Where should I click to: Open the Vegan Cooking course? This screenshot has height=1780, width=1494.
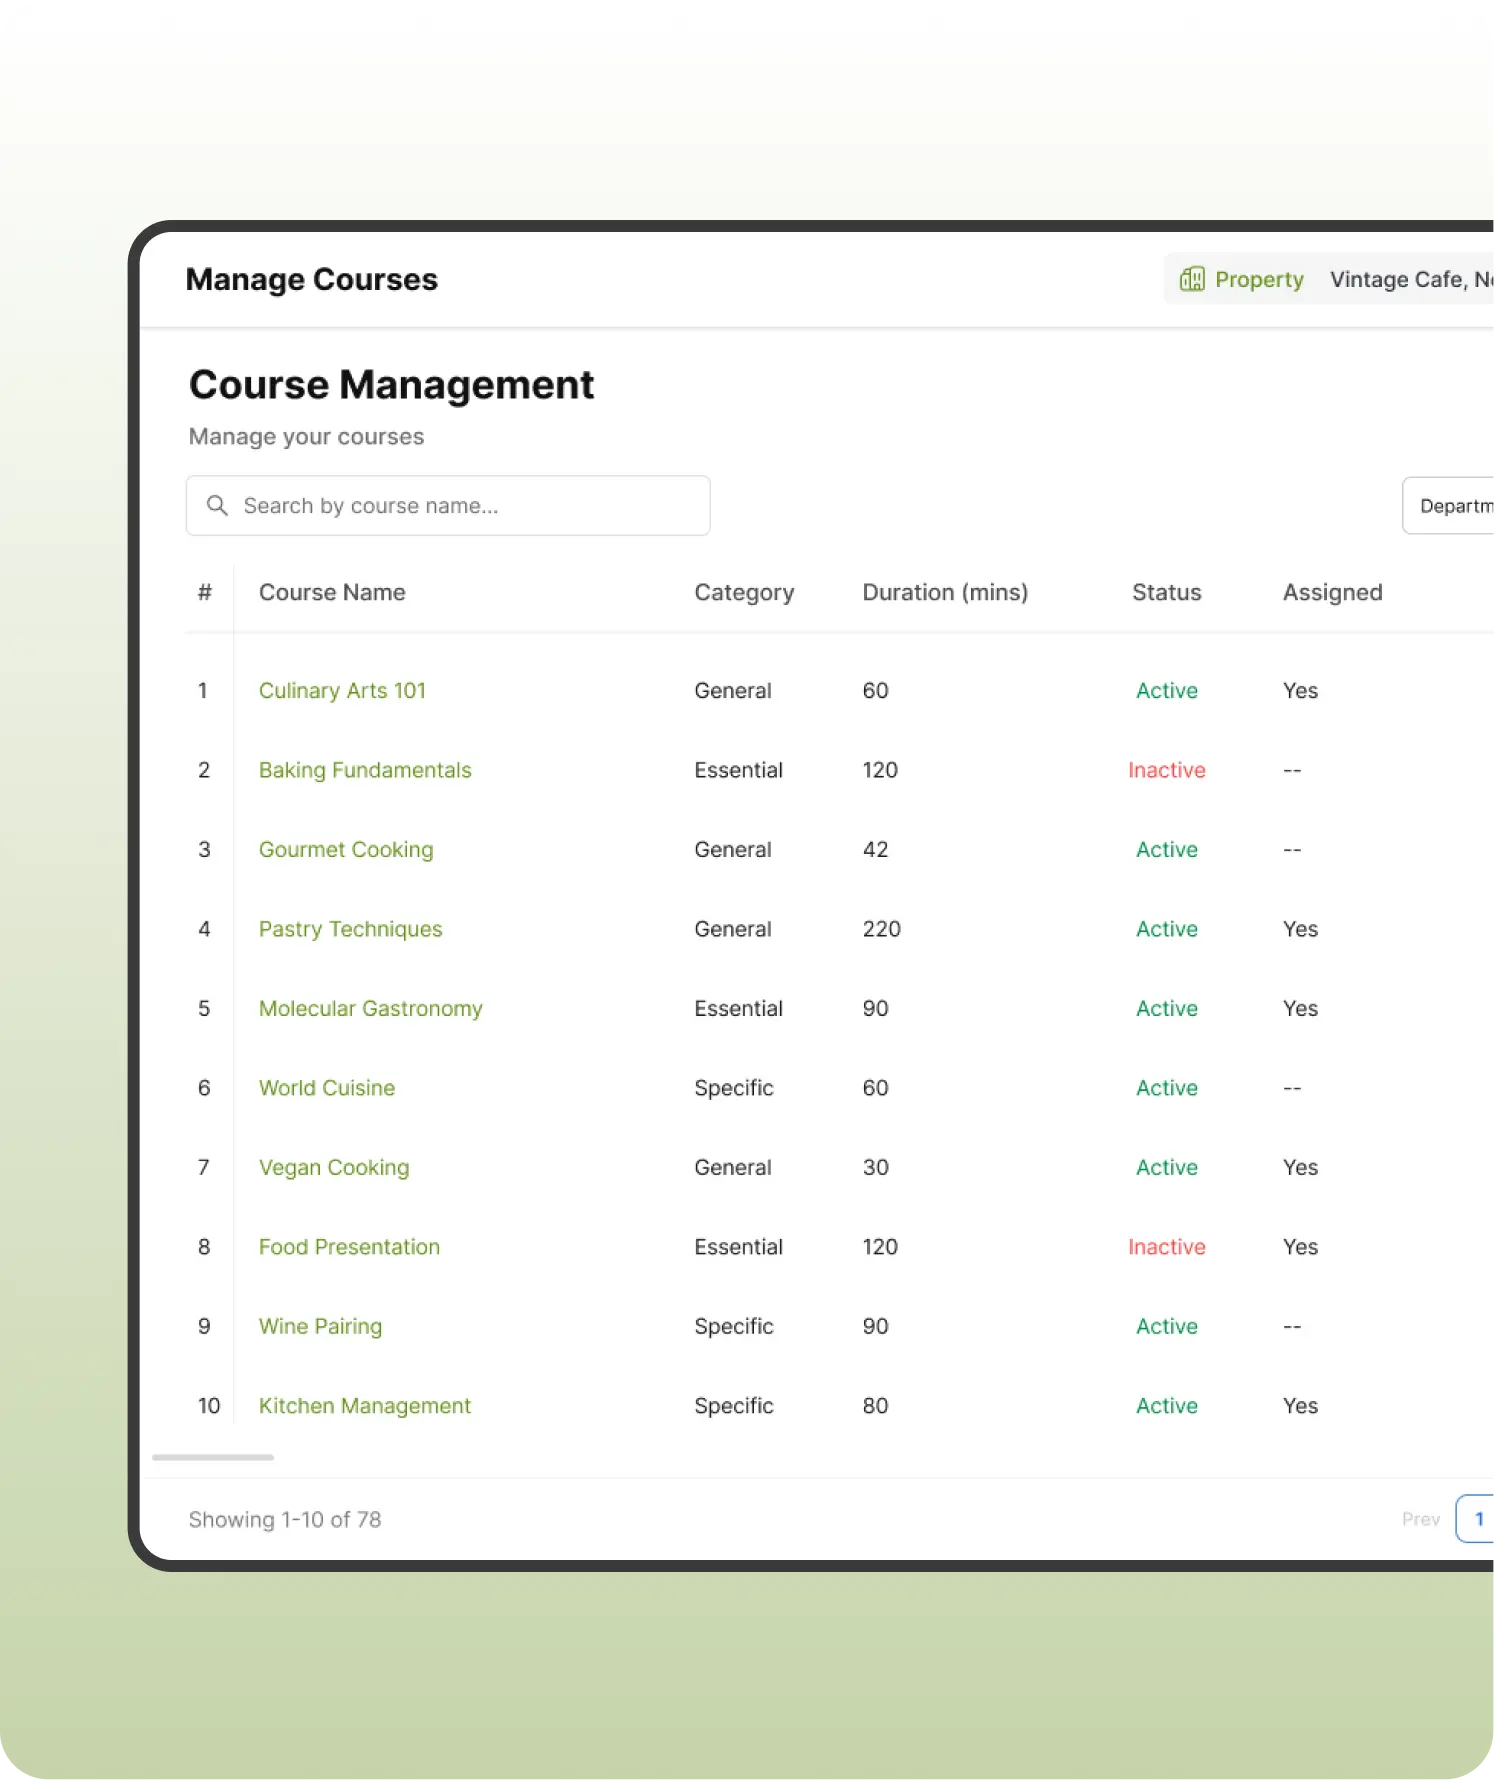pos(334,1167)
